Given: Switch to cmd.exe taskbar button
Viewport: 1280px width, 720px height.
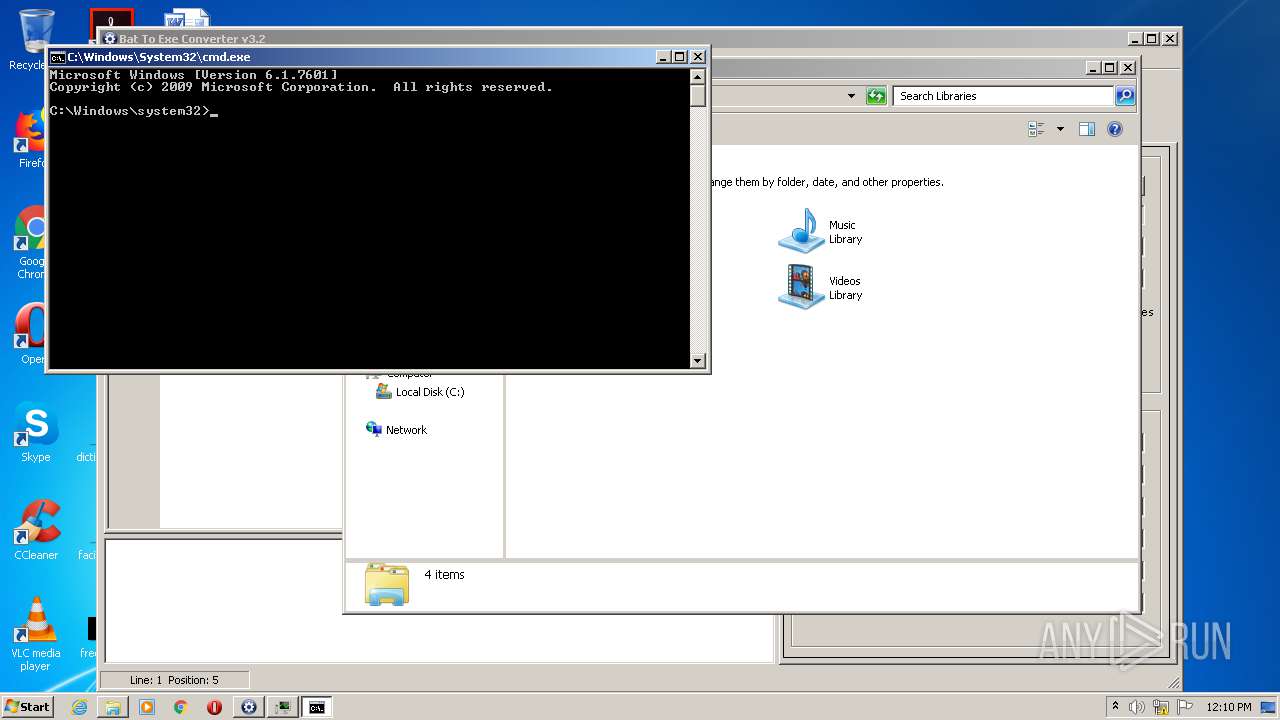Looking at the screenshot, I should click(316, 707).
